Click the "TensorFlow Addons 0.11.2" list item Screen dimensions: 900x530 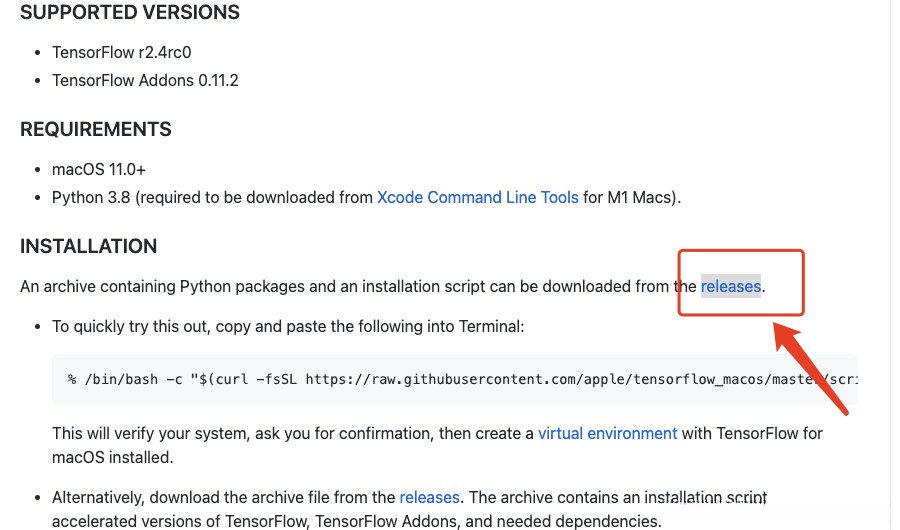(145, 80)
